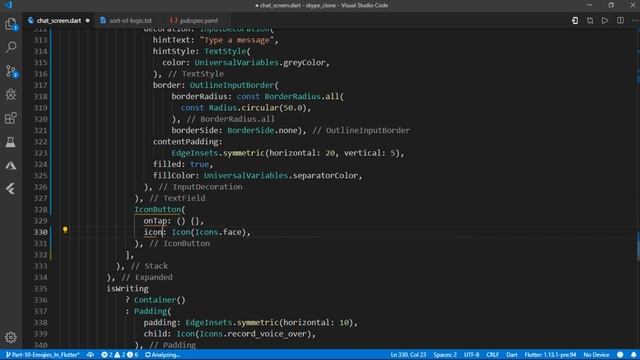Open the Search view in activity bar

coord(11,47)
